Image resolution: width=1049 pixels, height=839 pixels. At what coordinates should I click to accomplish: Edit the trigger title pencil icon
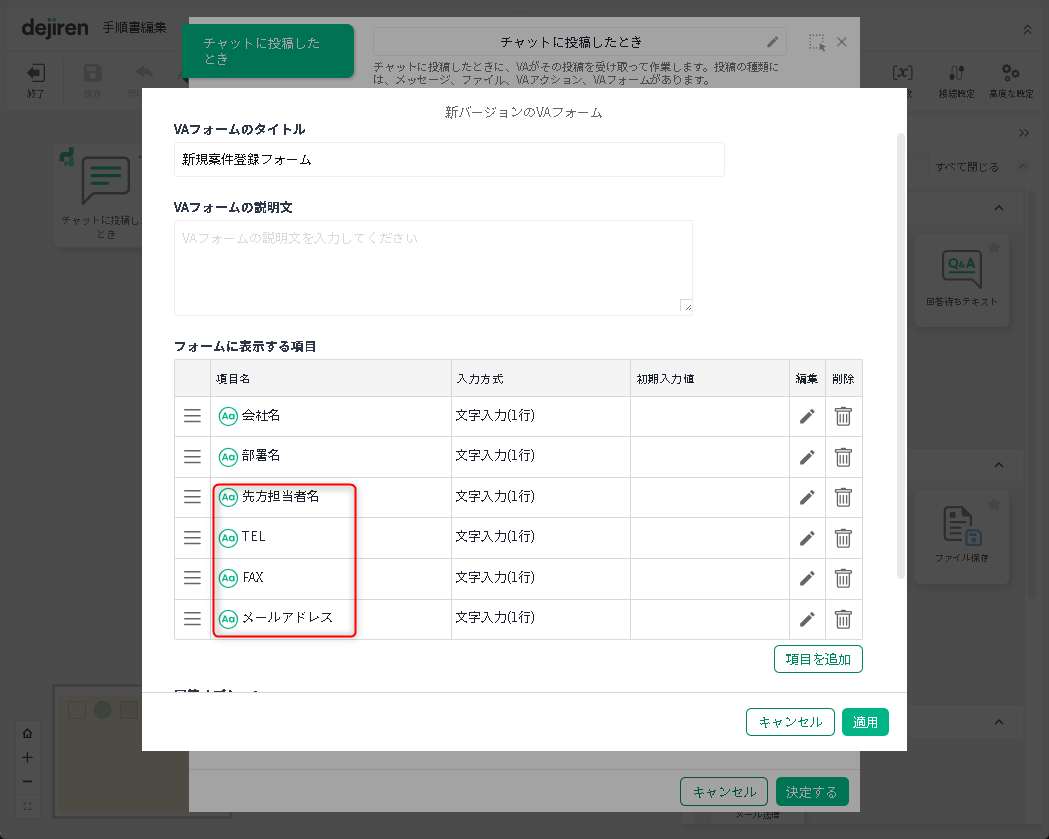pyautogui.click(x=772, y=42)
